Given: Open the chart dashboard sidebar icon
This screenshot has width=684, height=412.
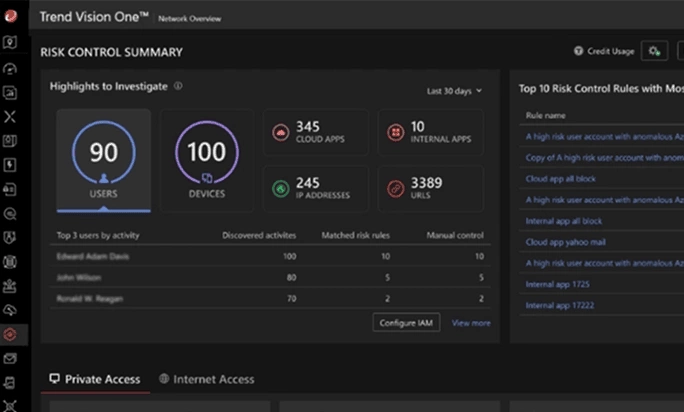Looking at the screenshot, I should coord(10,93).
